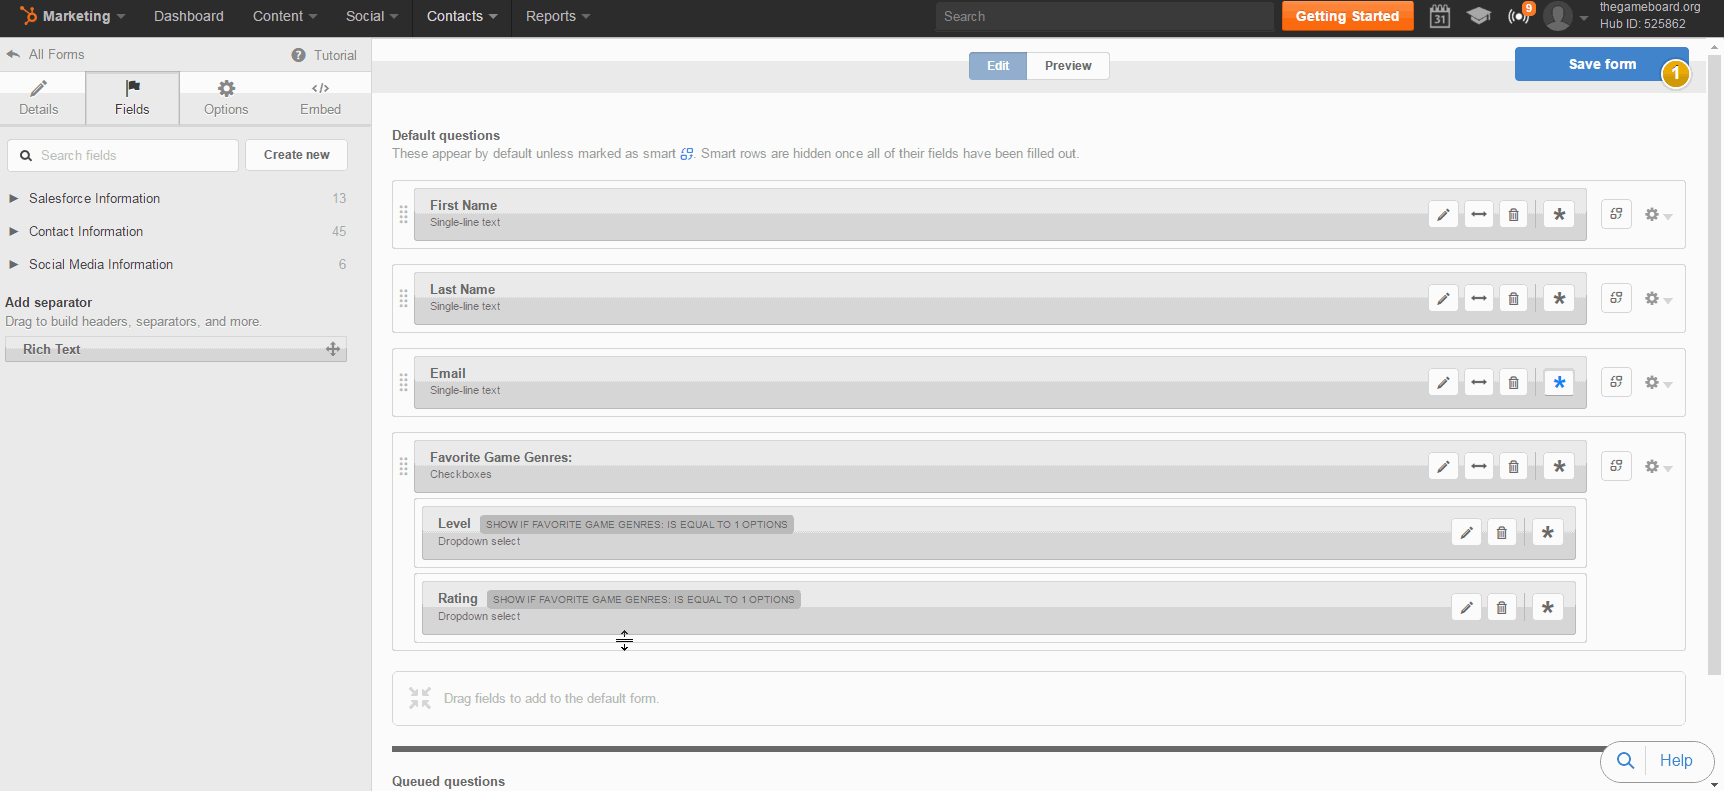
Task: Open the calendar icon in top bar
Action: pos(1440,16)
